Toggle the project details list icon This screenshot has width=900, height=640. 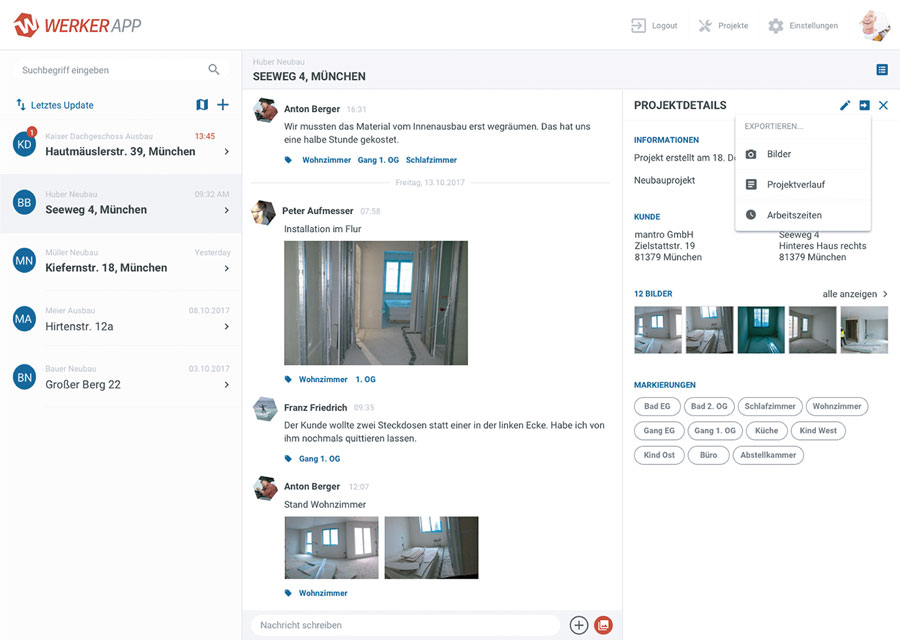pos(882,69)
